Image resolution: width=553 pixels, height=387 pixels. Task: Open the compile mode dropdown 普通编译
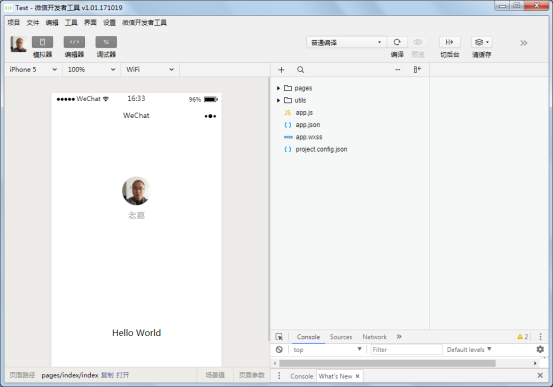click(346, 42)
